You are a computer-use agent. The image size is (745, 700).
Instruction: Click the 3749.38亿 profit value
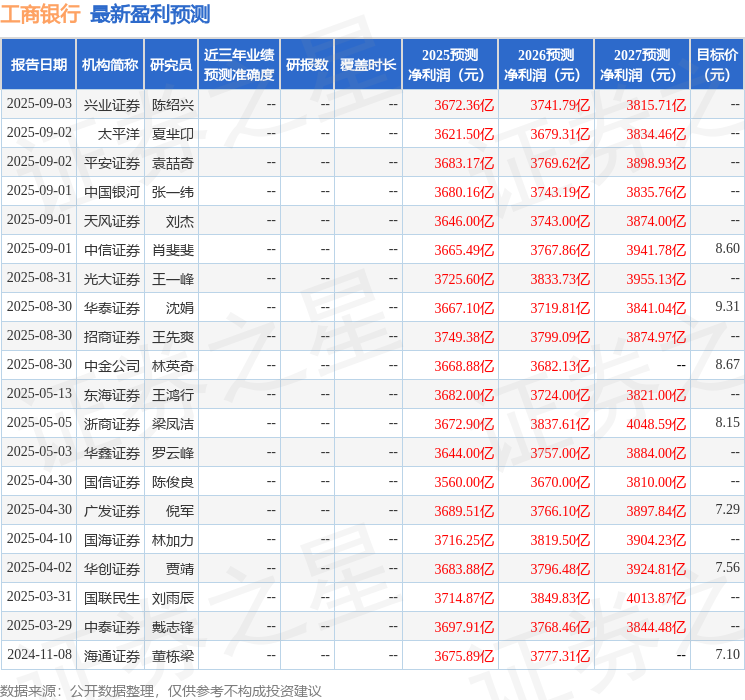[x=464, y=337]
